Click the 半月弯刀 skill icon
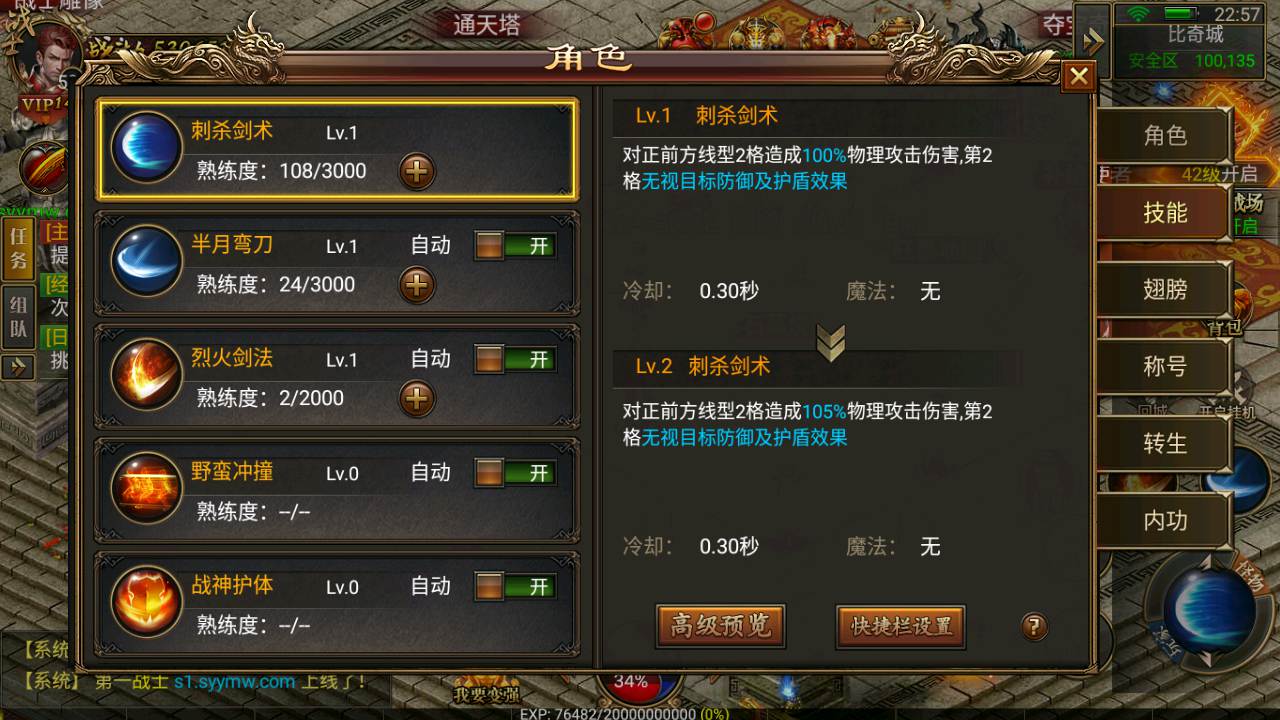1280x720 pixels. tap(146, 261)
